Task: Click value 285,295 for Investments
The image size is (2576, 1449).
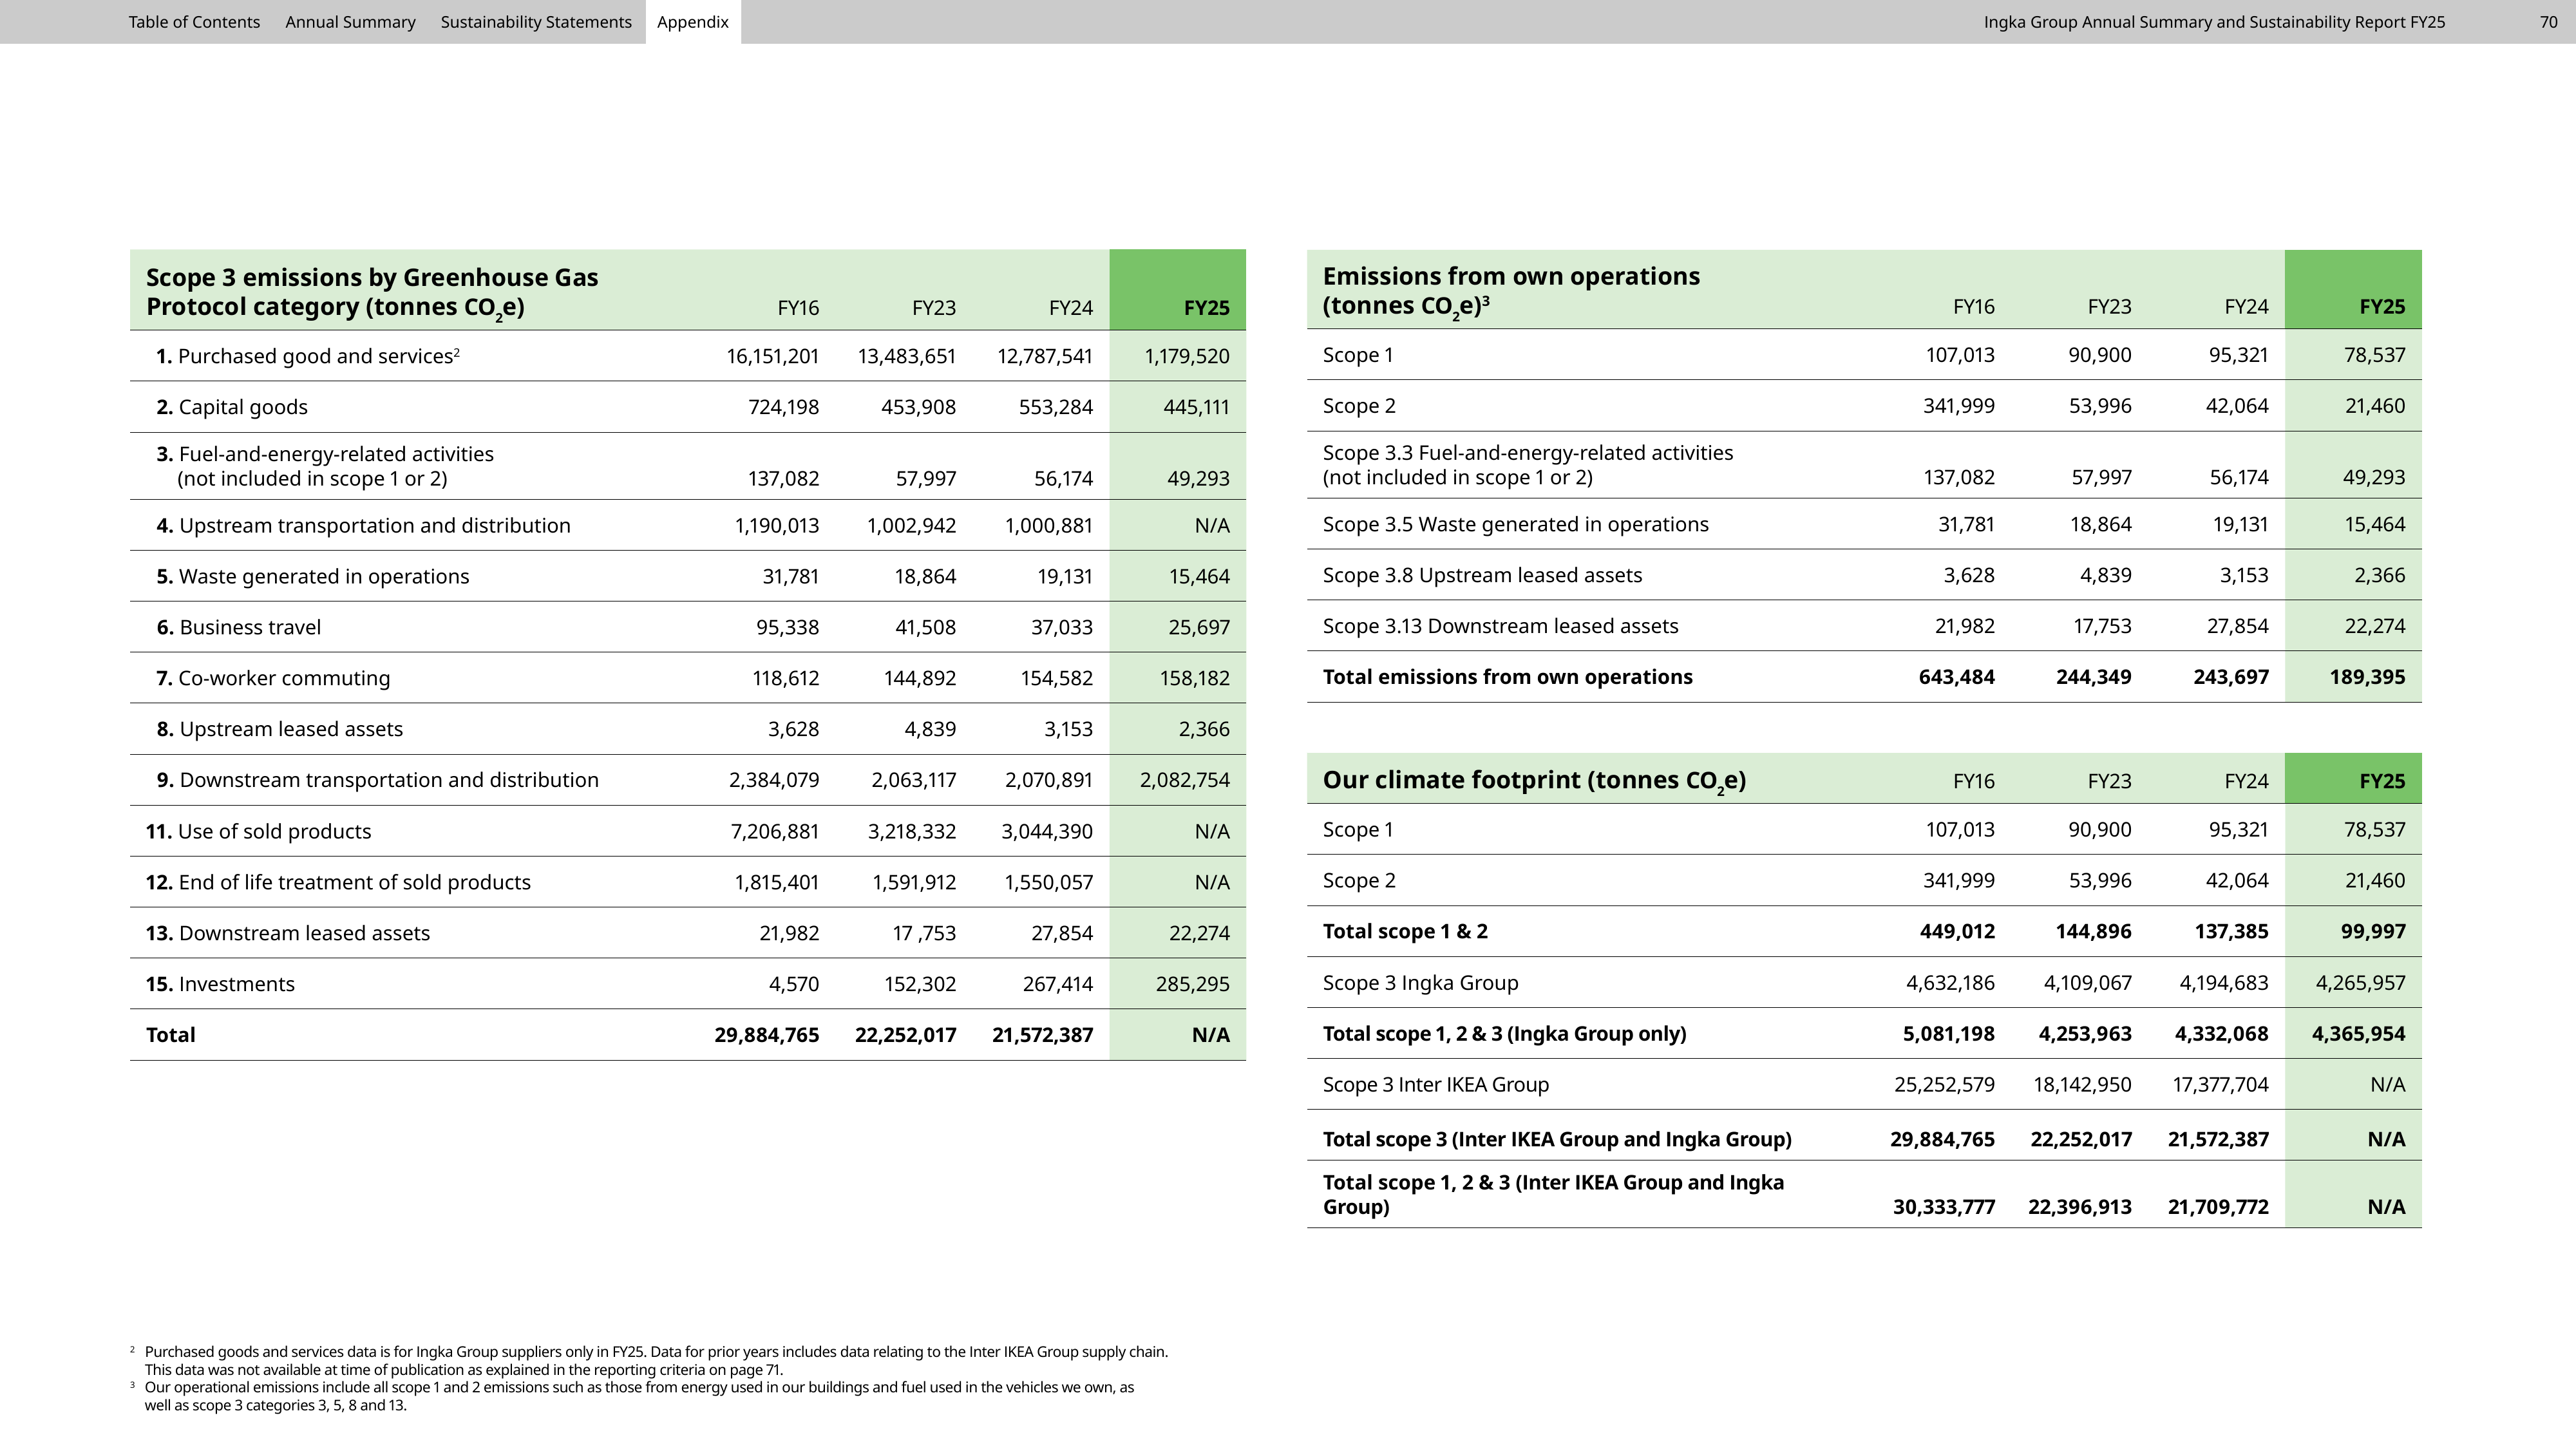Action: coord(1193,984)
